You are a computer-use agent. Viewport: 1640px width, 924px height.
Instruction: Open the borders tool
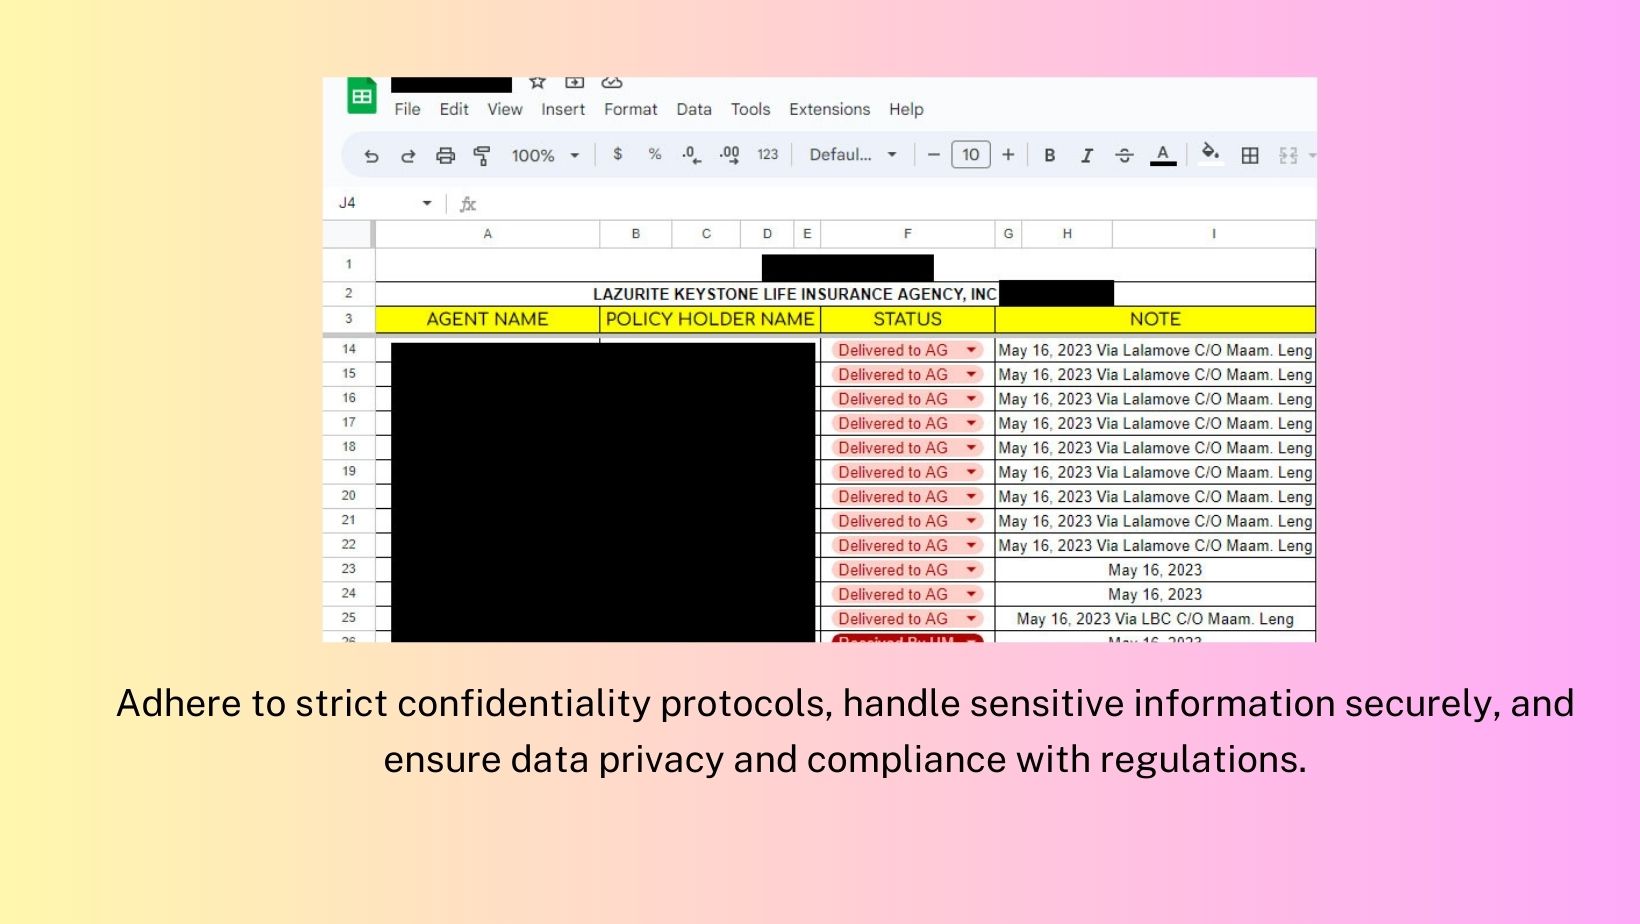click(1250, 155)
